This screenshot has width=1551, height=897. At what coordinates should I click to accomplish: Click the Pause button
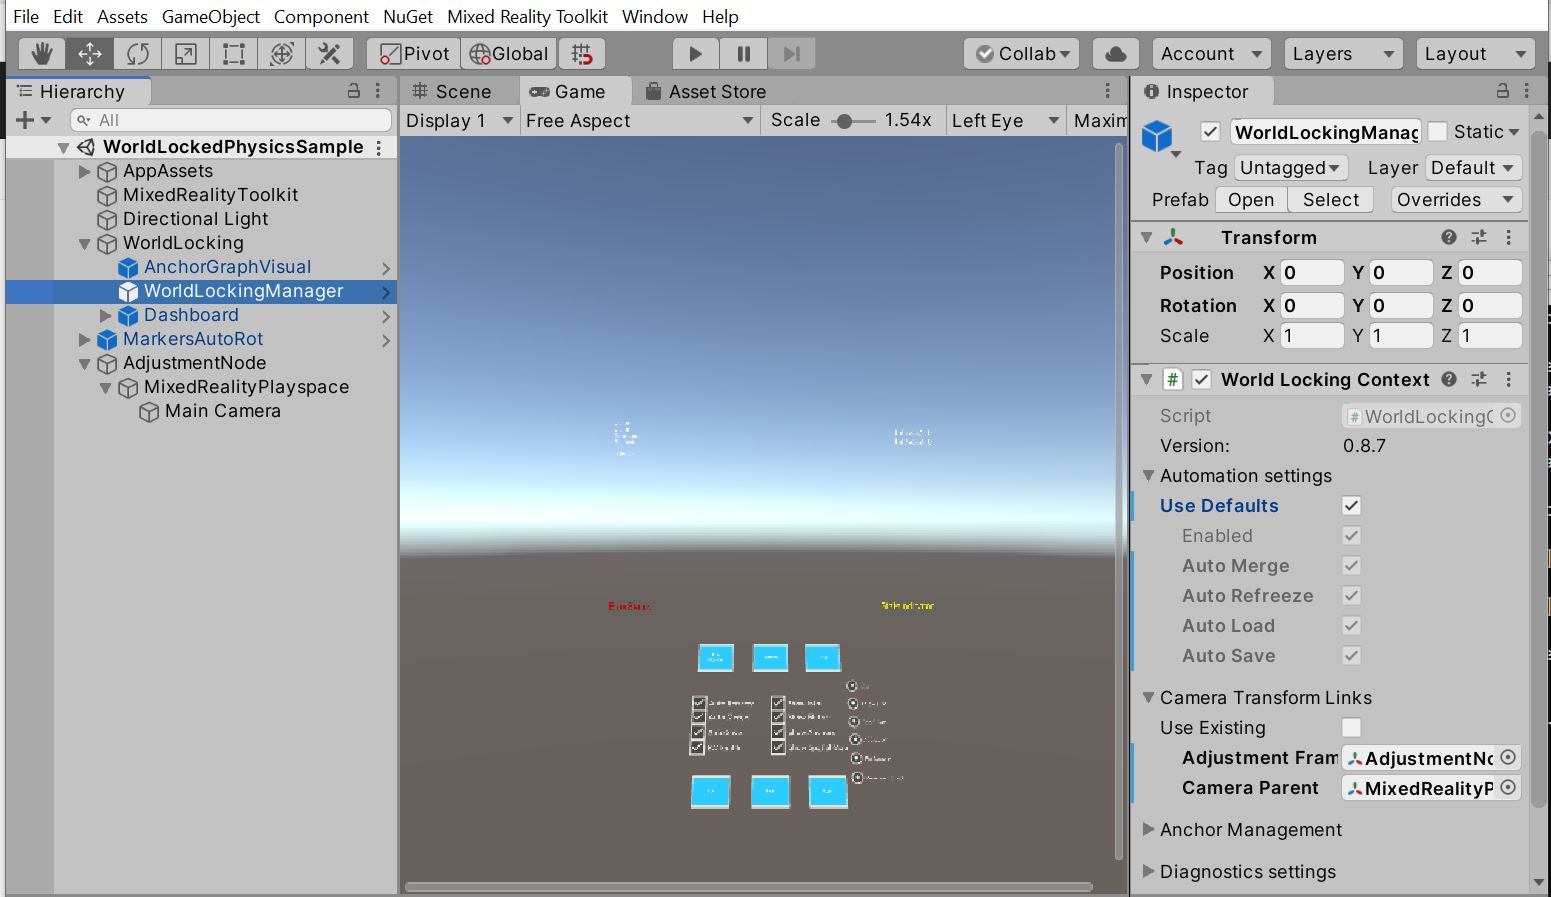tap(743, 53)
